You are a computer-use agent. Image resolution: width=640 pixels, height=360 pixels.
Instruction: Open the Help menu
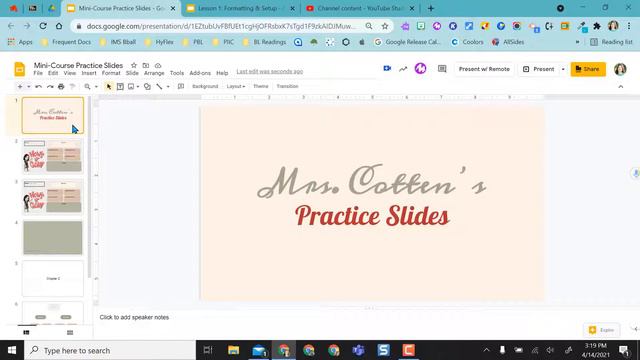(222, 73)
